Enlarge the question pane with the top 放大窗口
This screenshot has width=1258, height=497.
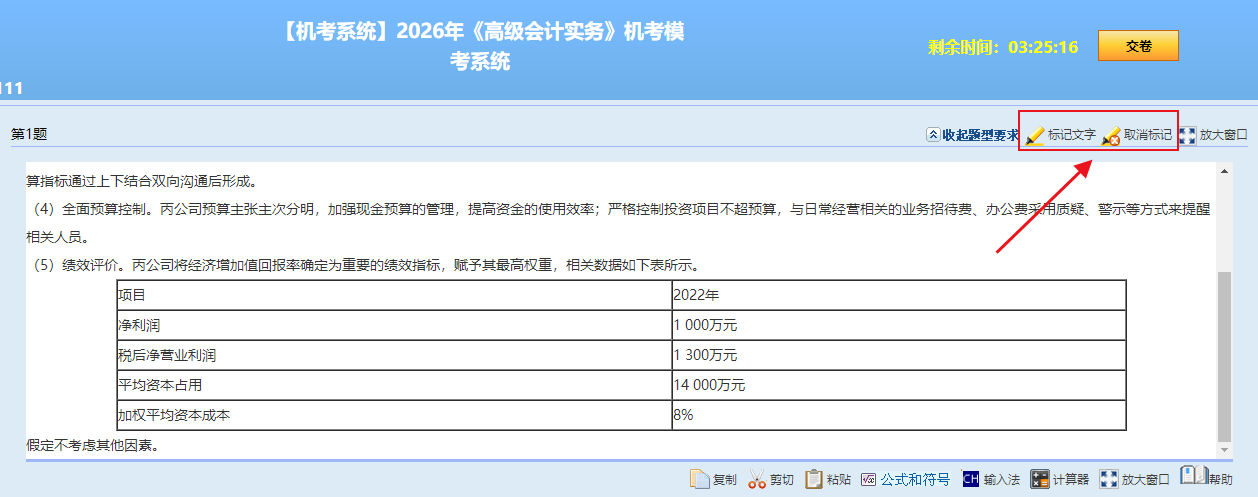(1213, 135)
